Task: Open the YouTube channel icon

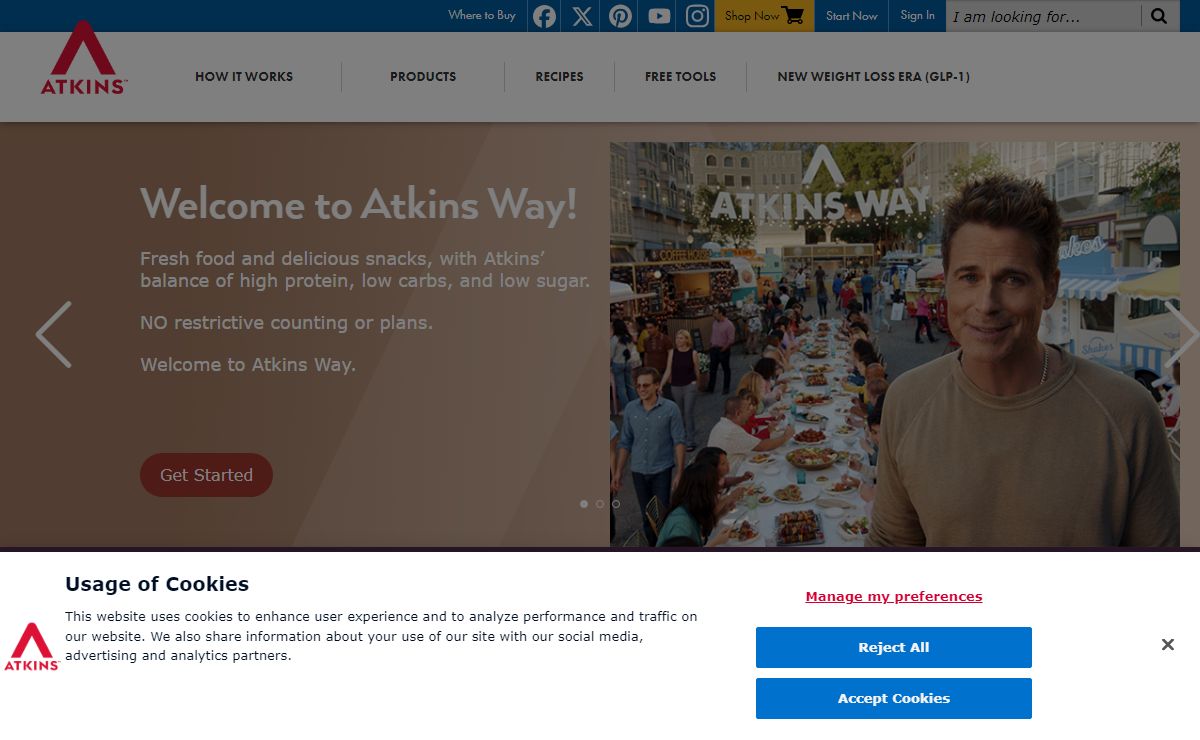Action: click(659, 16)
